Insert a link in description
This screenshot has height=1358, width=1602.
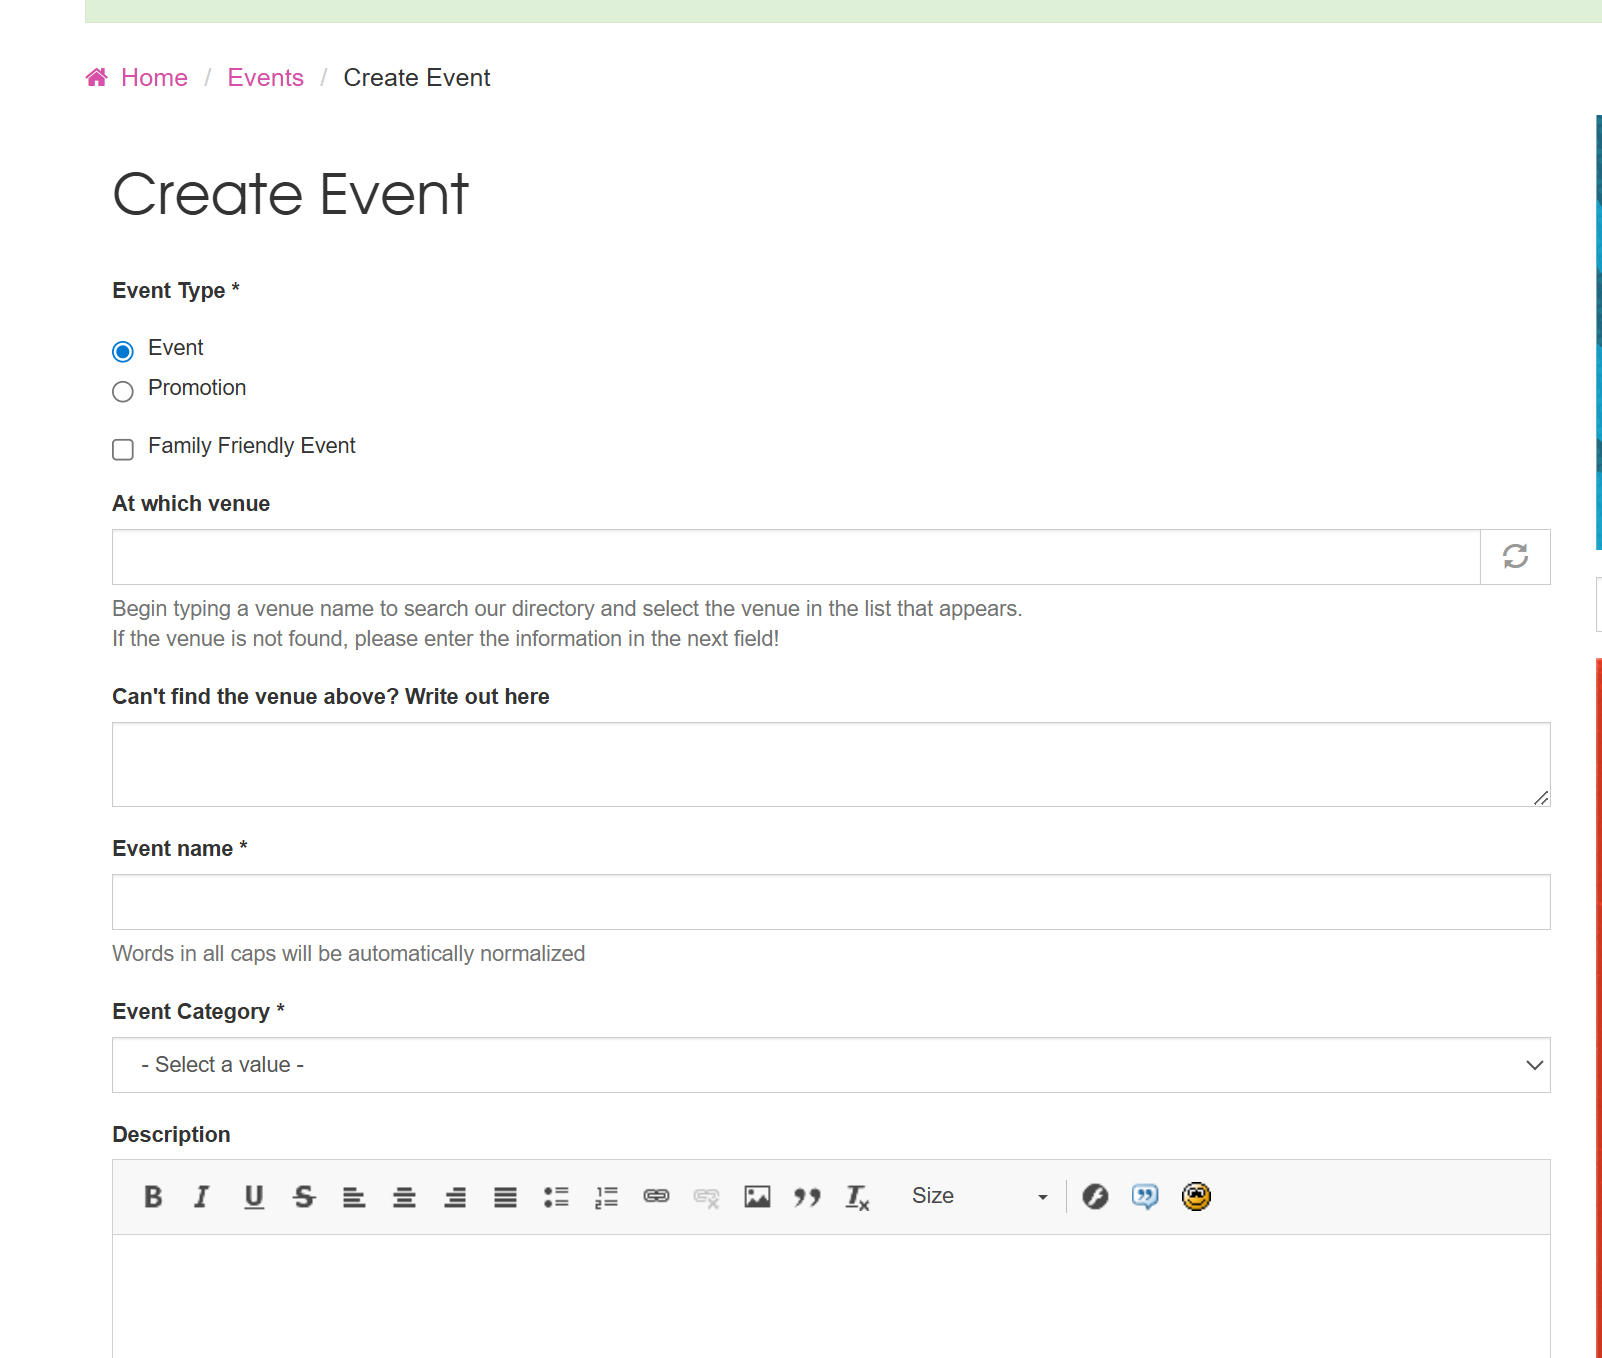pyautogui.click(x=656, y=1196)
